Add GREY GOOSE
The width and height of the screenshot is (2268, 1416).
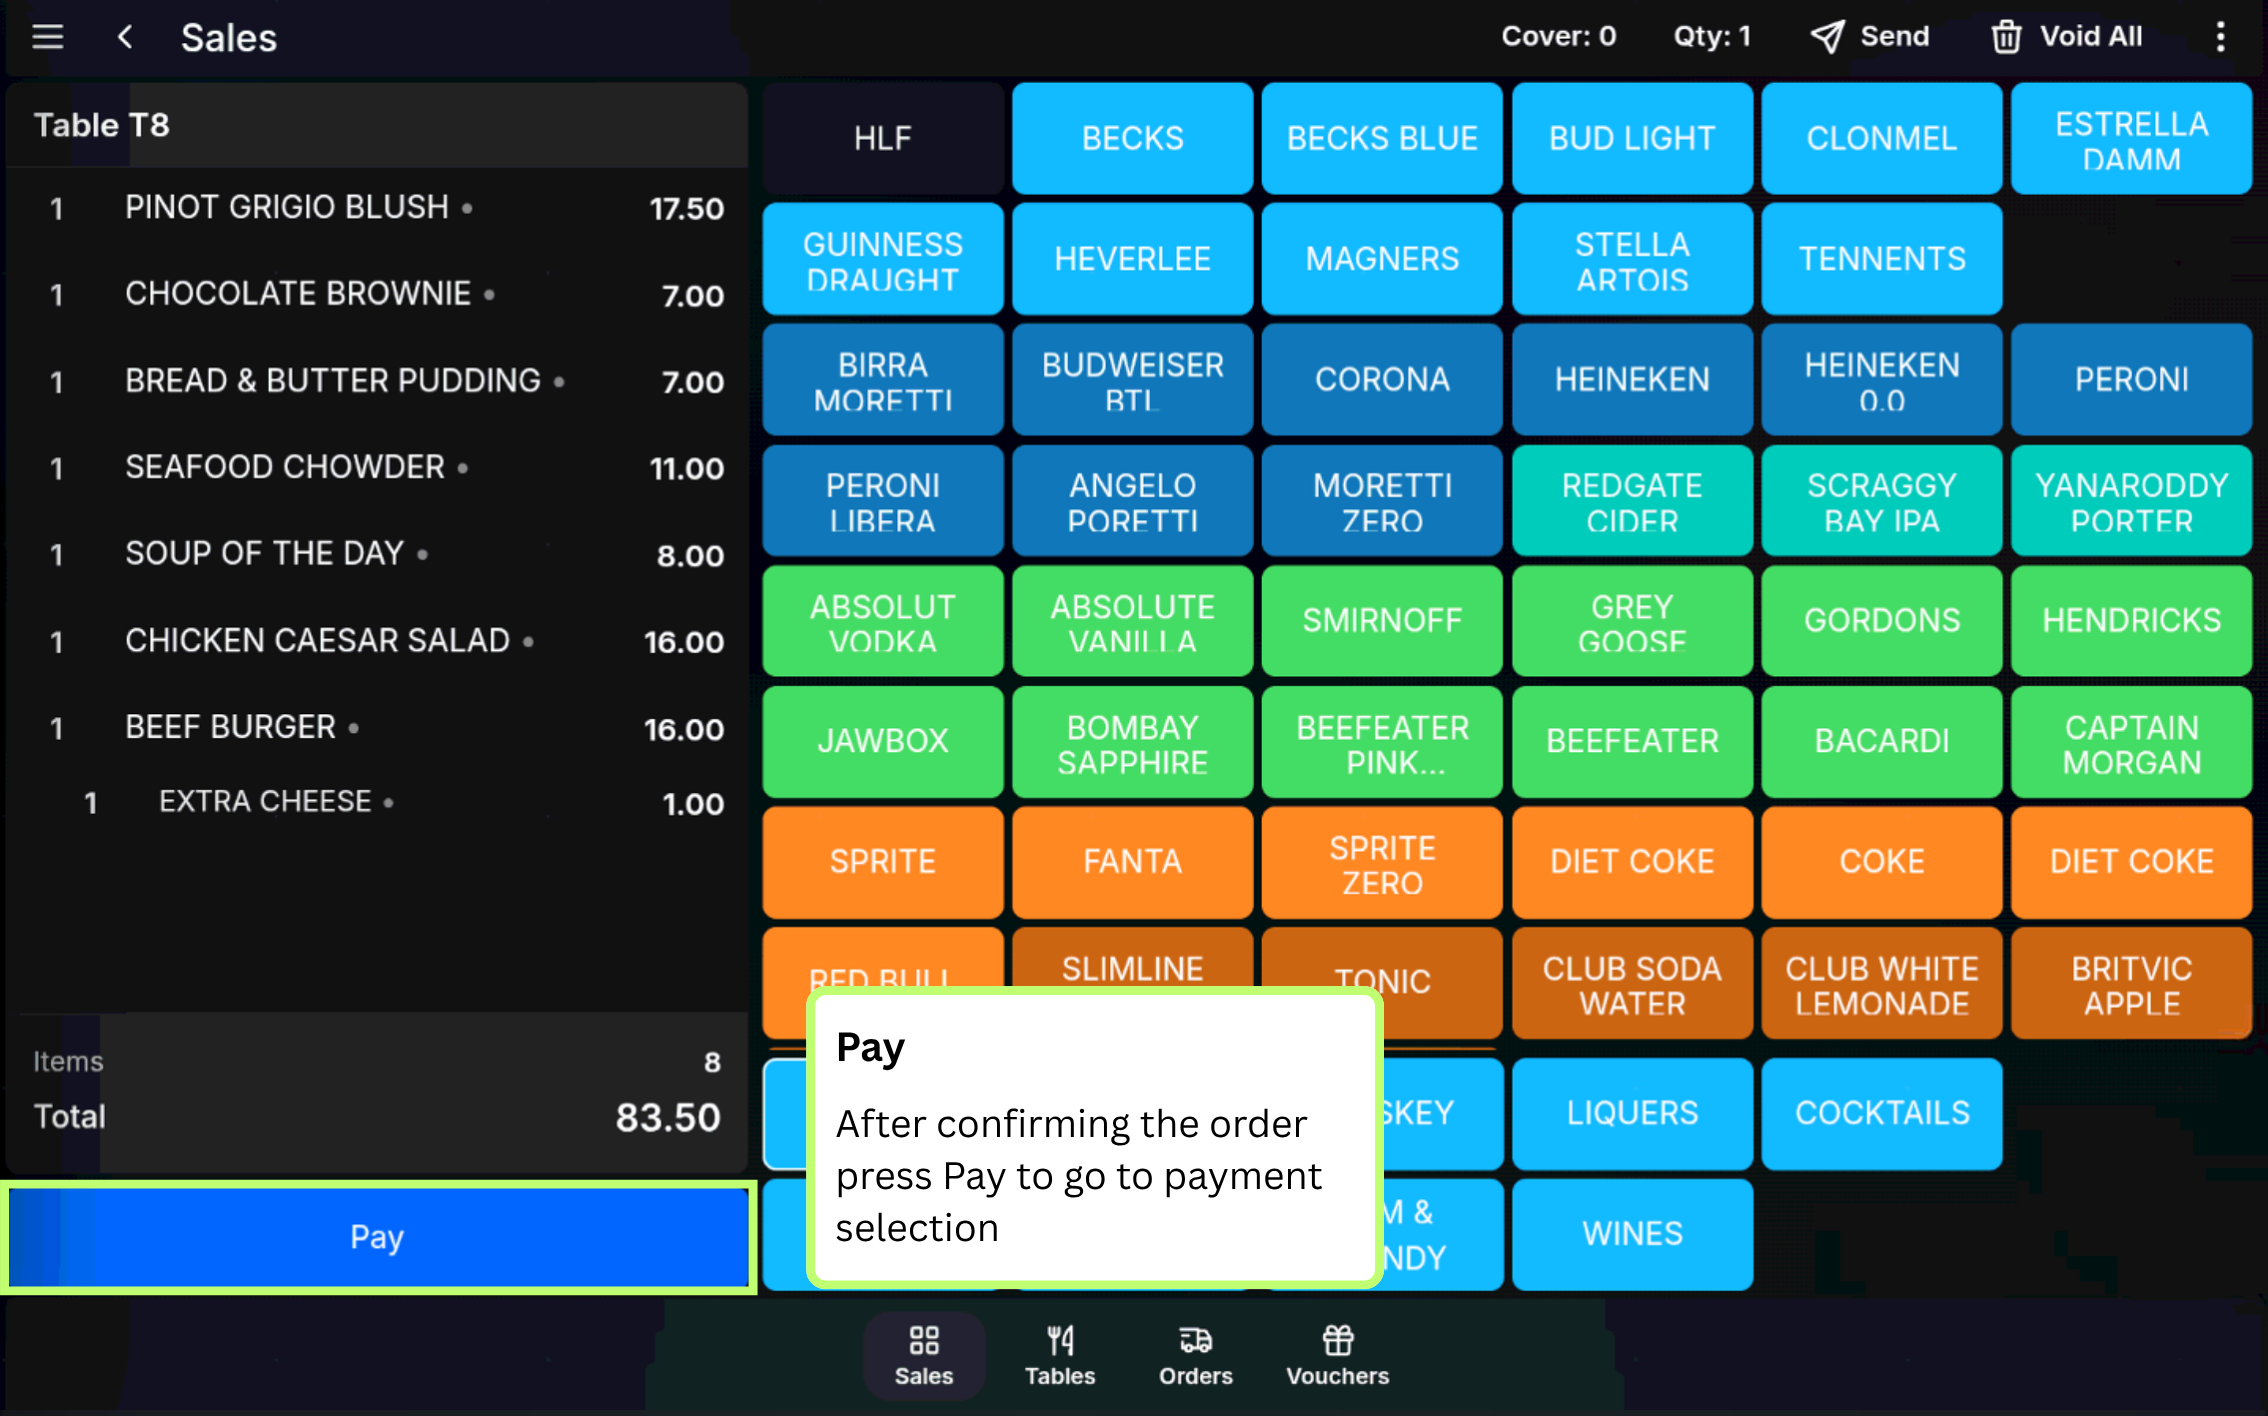coord(1632,621)
